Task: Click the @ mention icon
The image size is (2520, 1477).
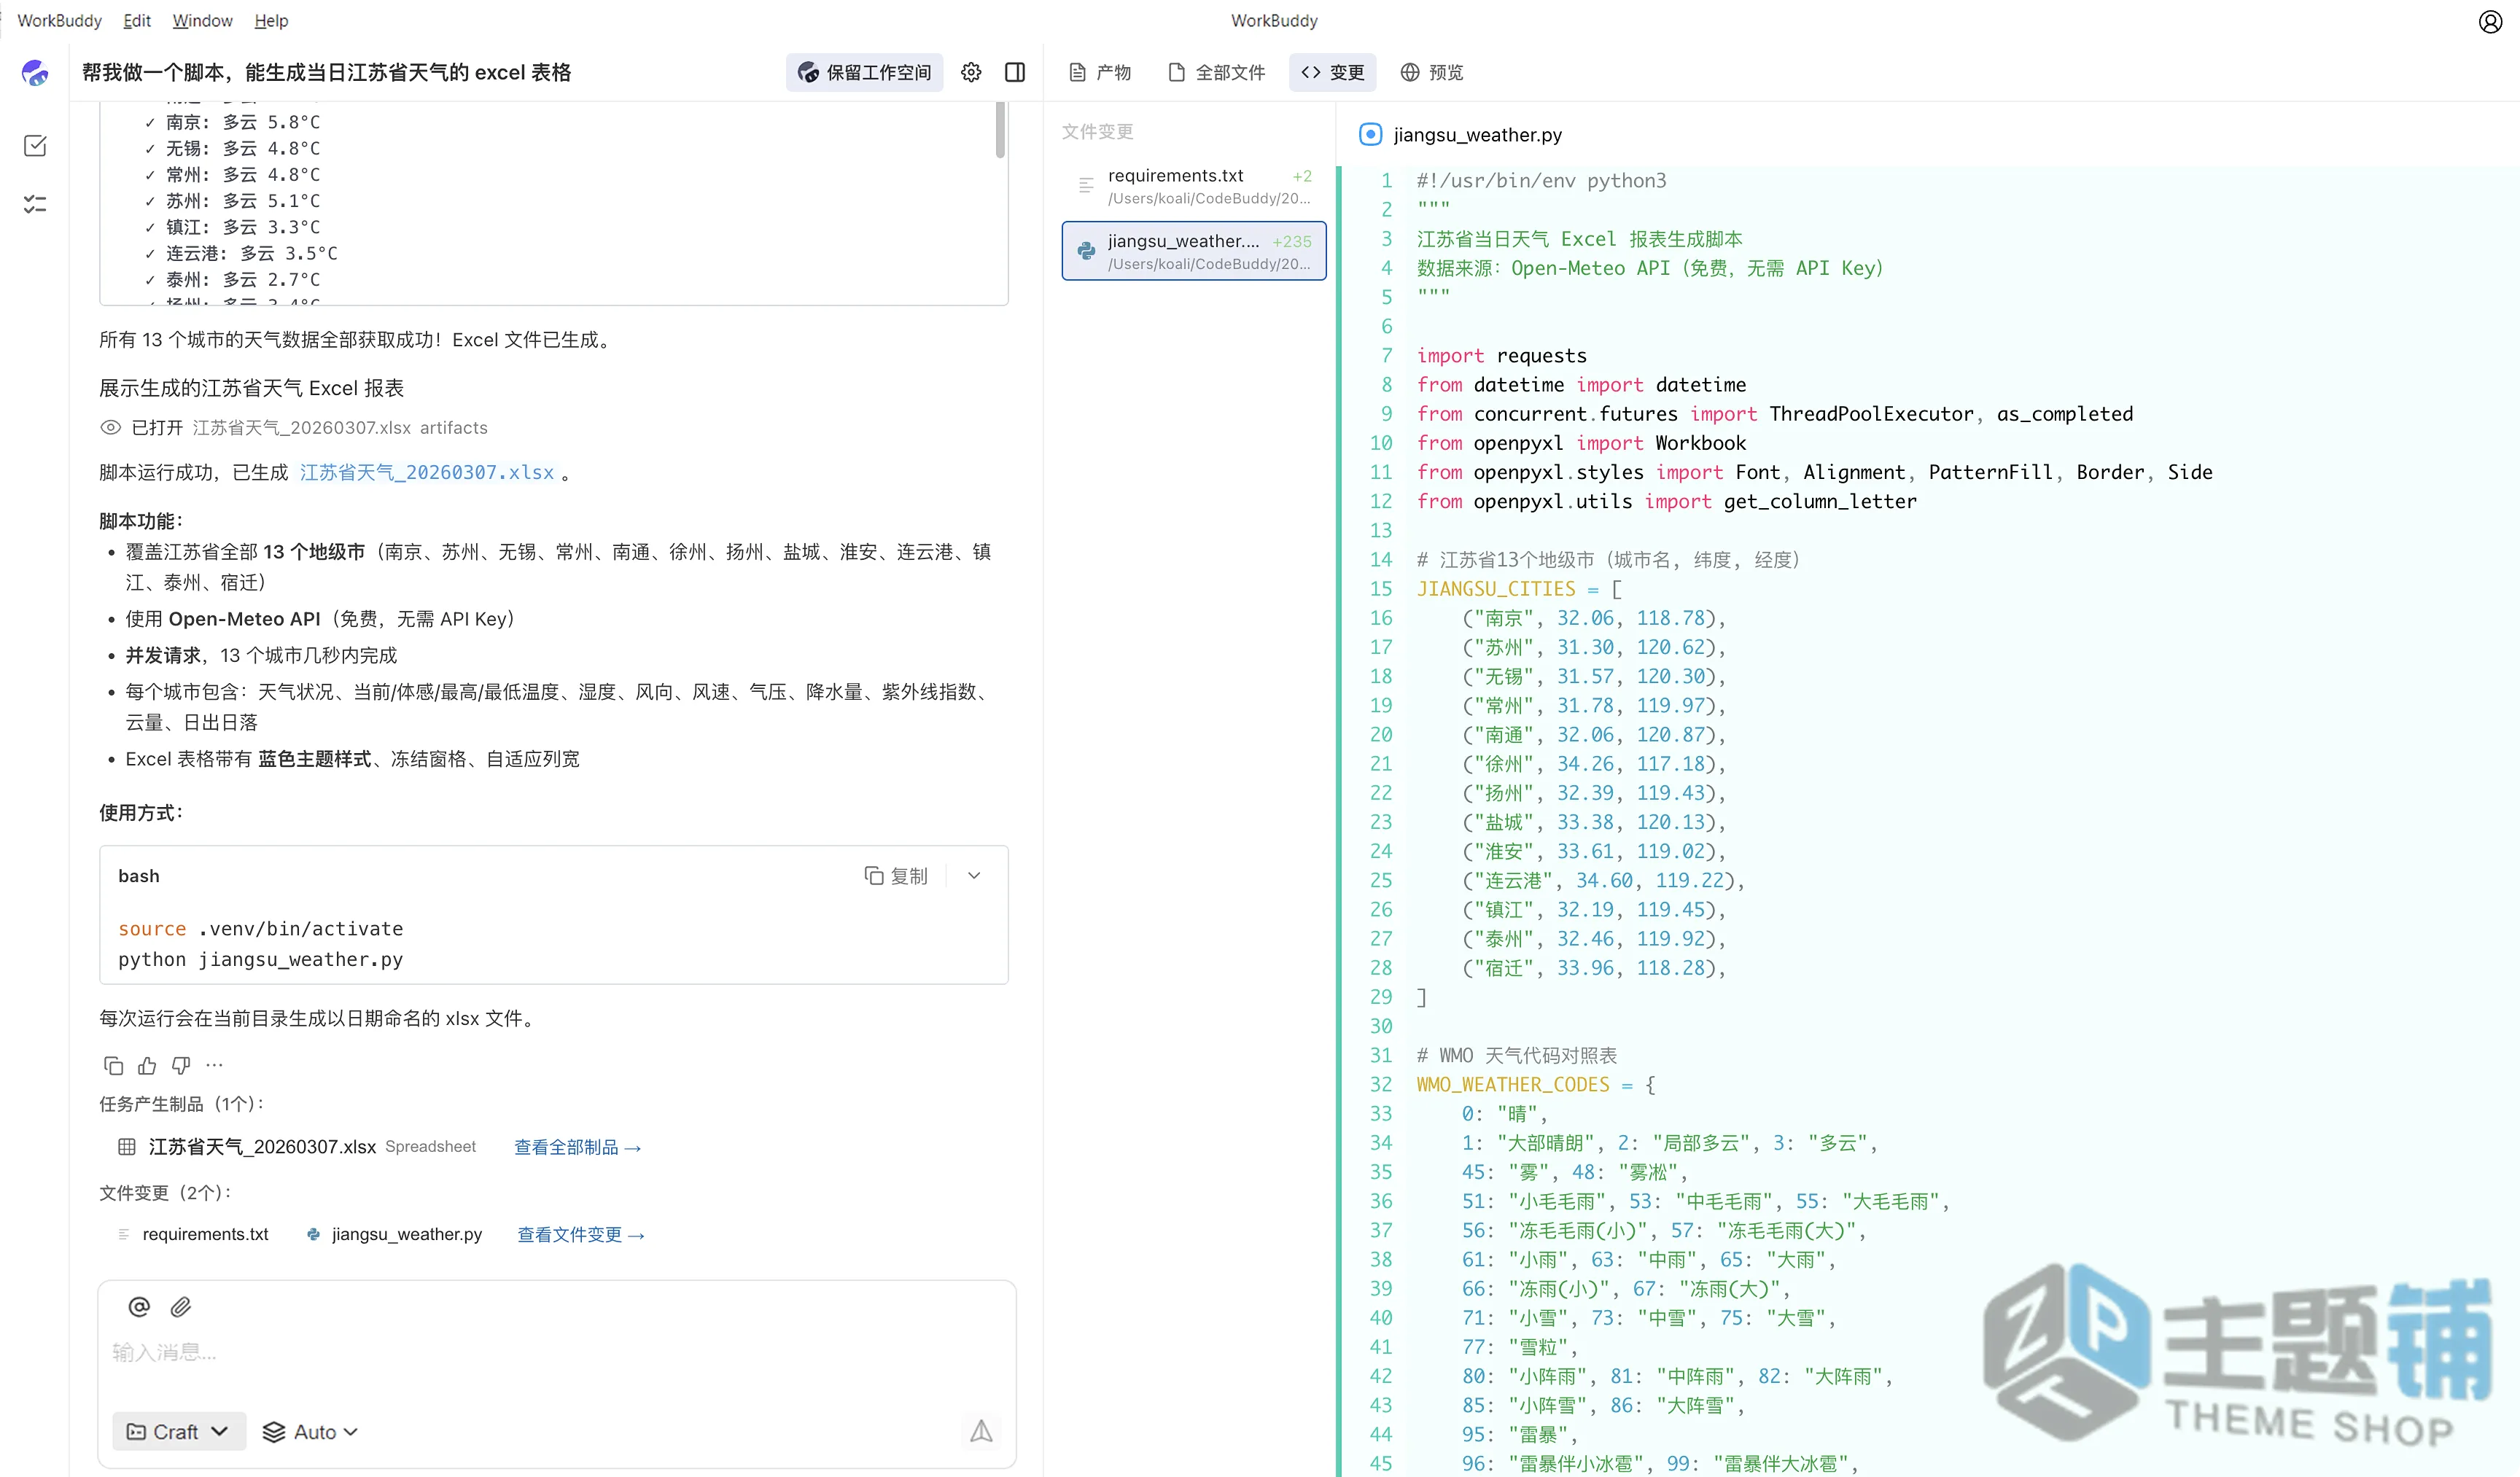Action: pyautogui.click(x=139, y=1307)
